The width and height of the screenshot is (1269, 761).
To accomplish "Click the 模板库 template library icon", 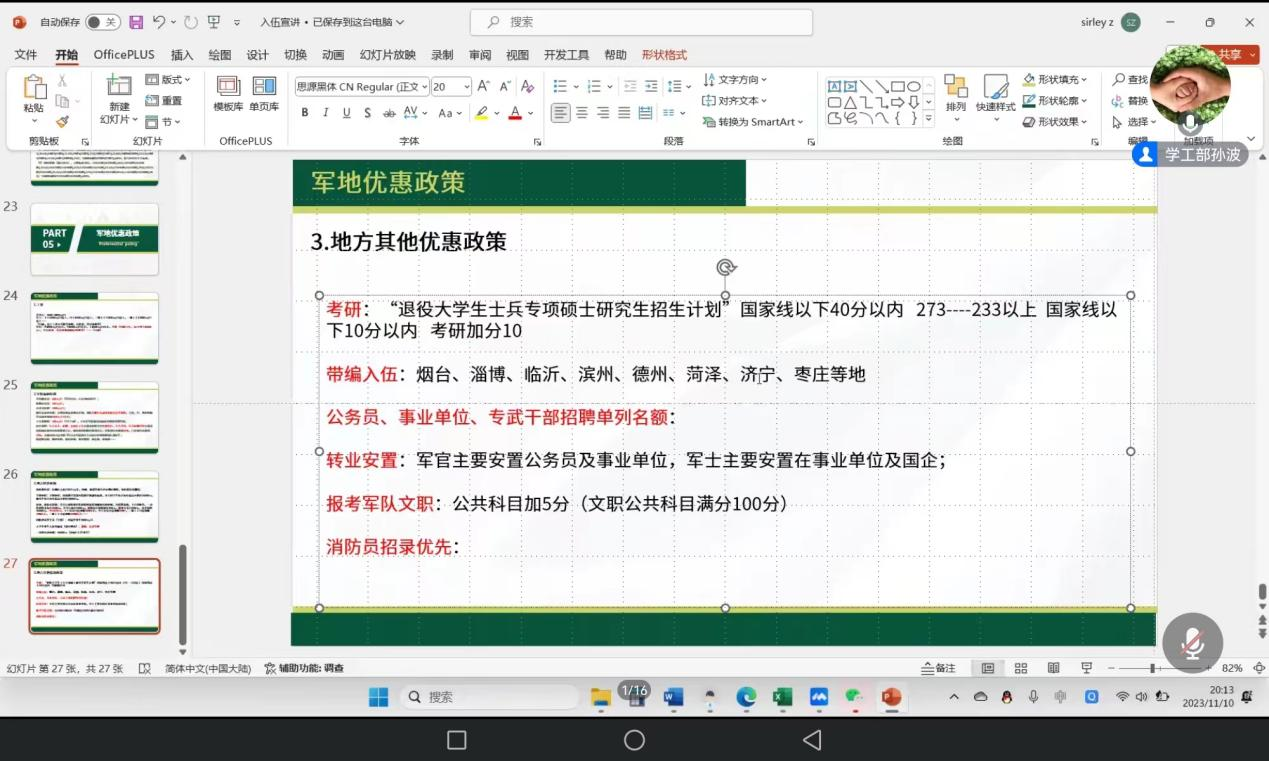I will click(x=228, y=94).
